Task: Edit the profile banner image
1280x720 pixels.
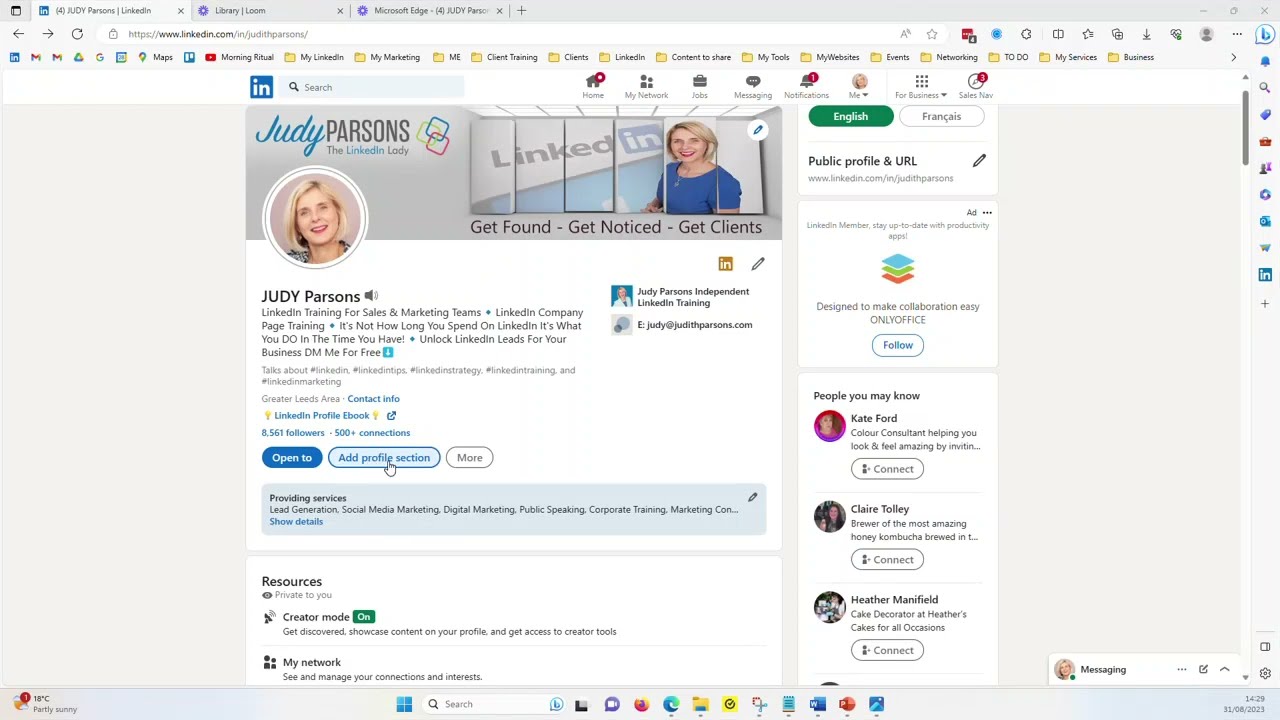Action: click(758, 130)
